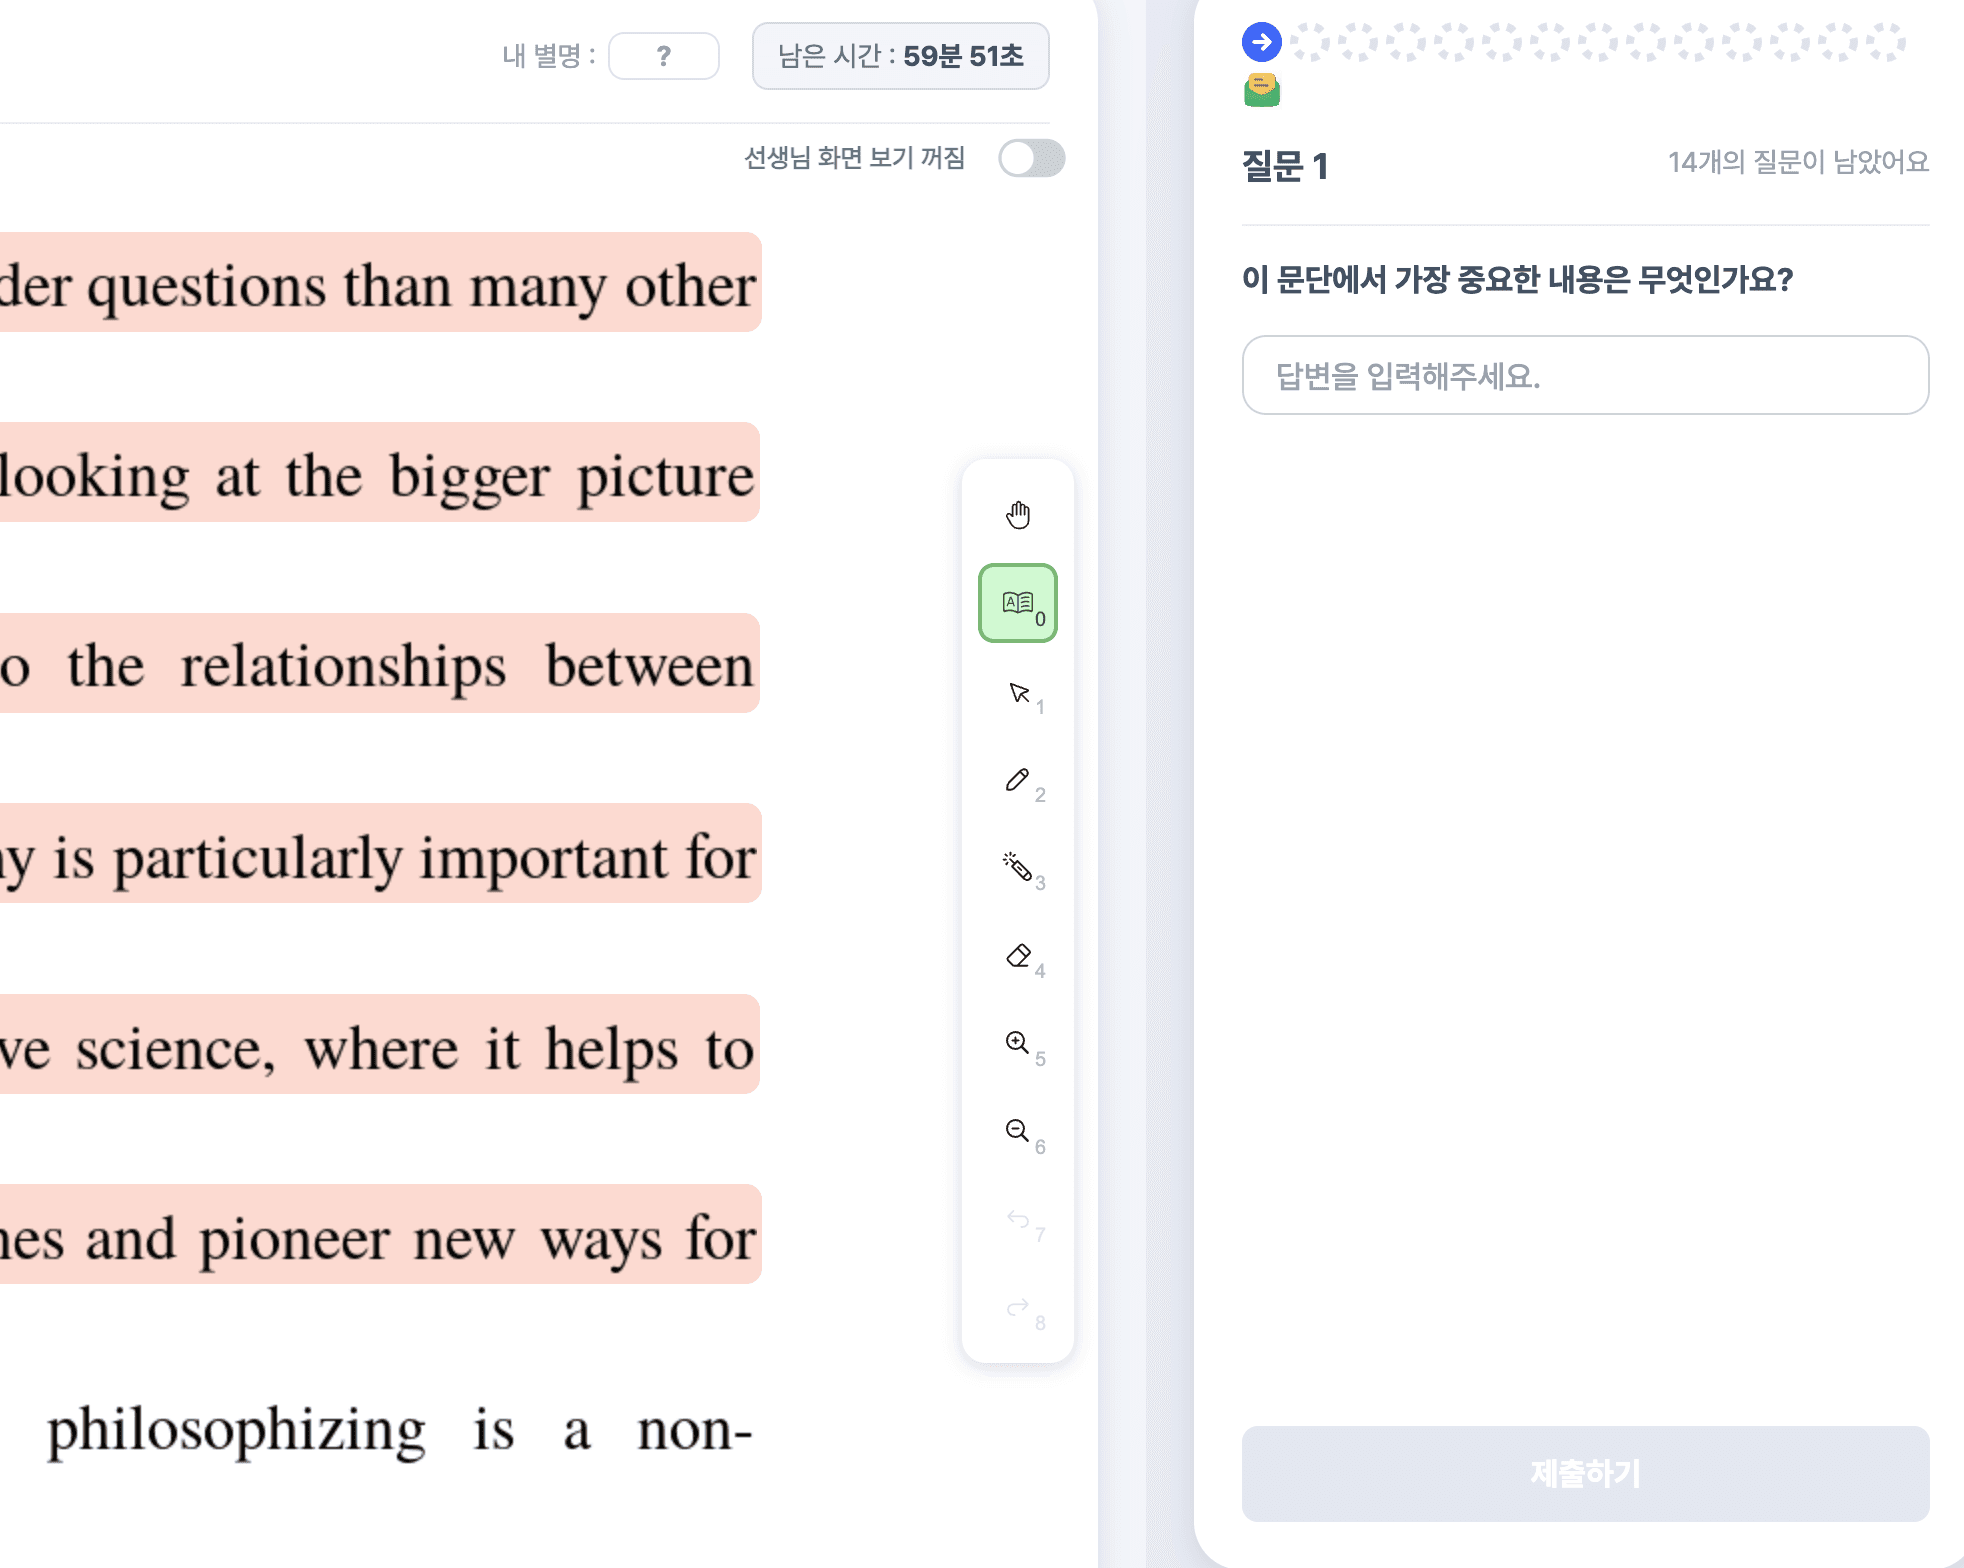Click the redo arrow icon

[1017, 1307]
